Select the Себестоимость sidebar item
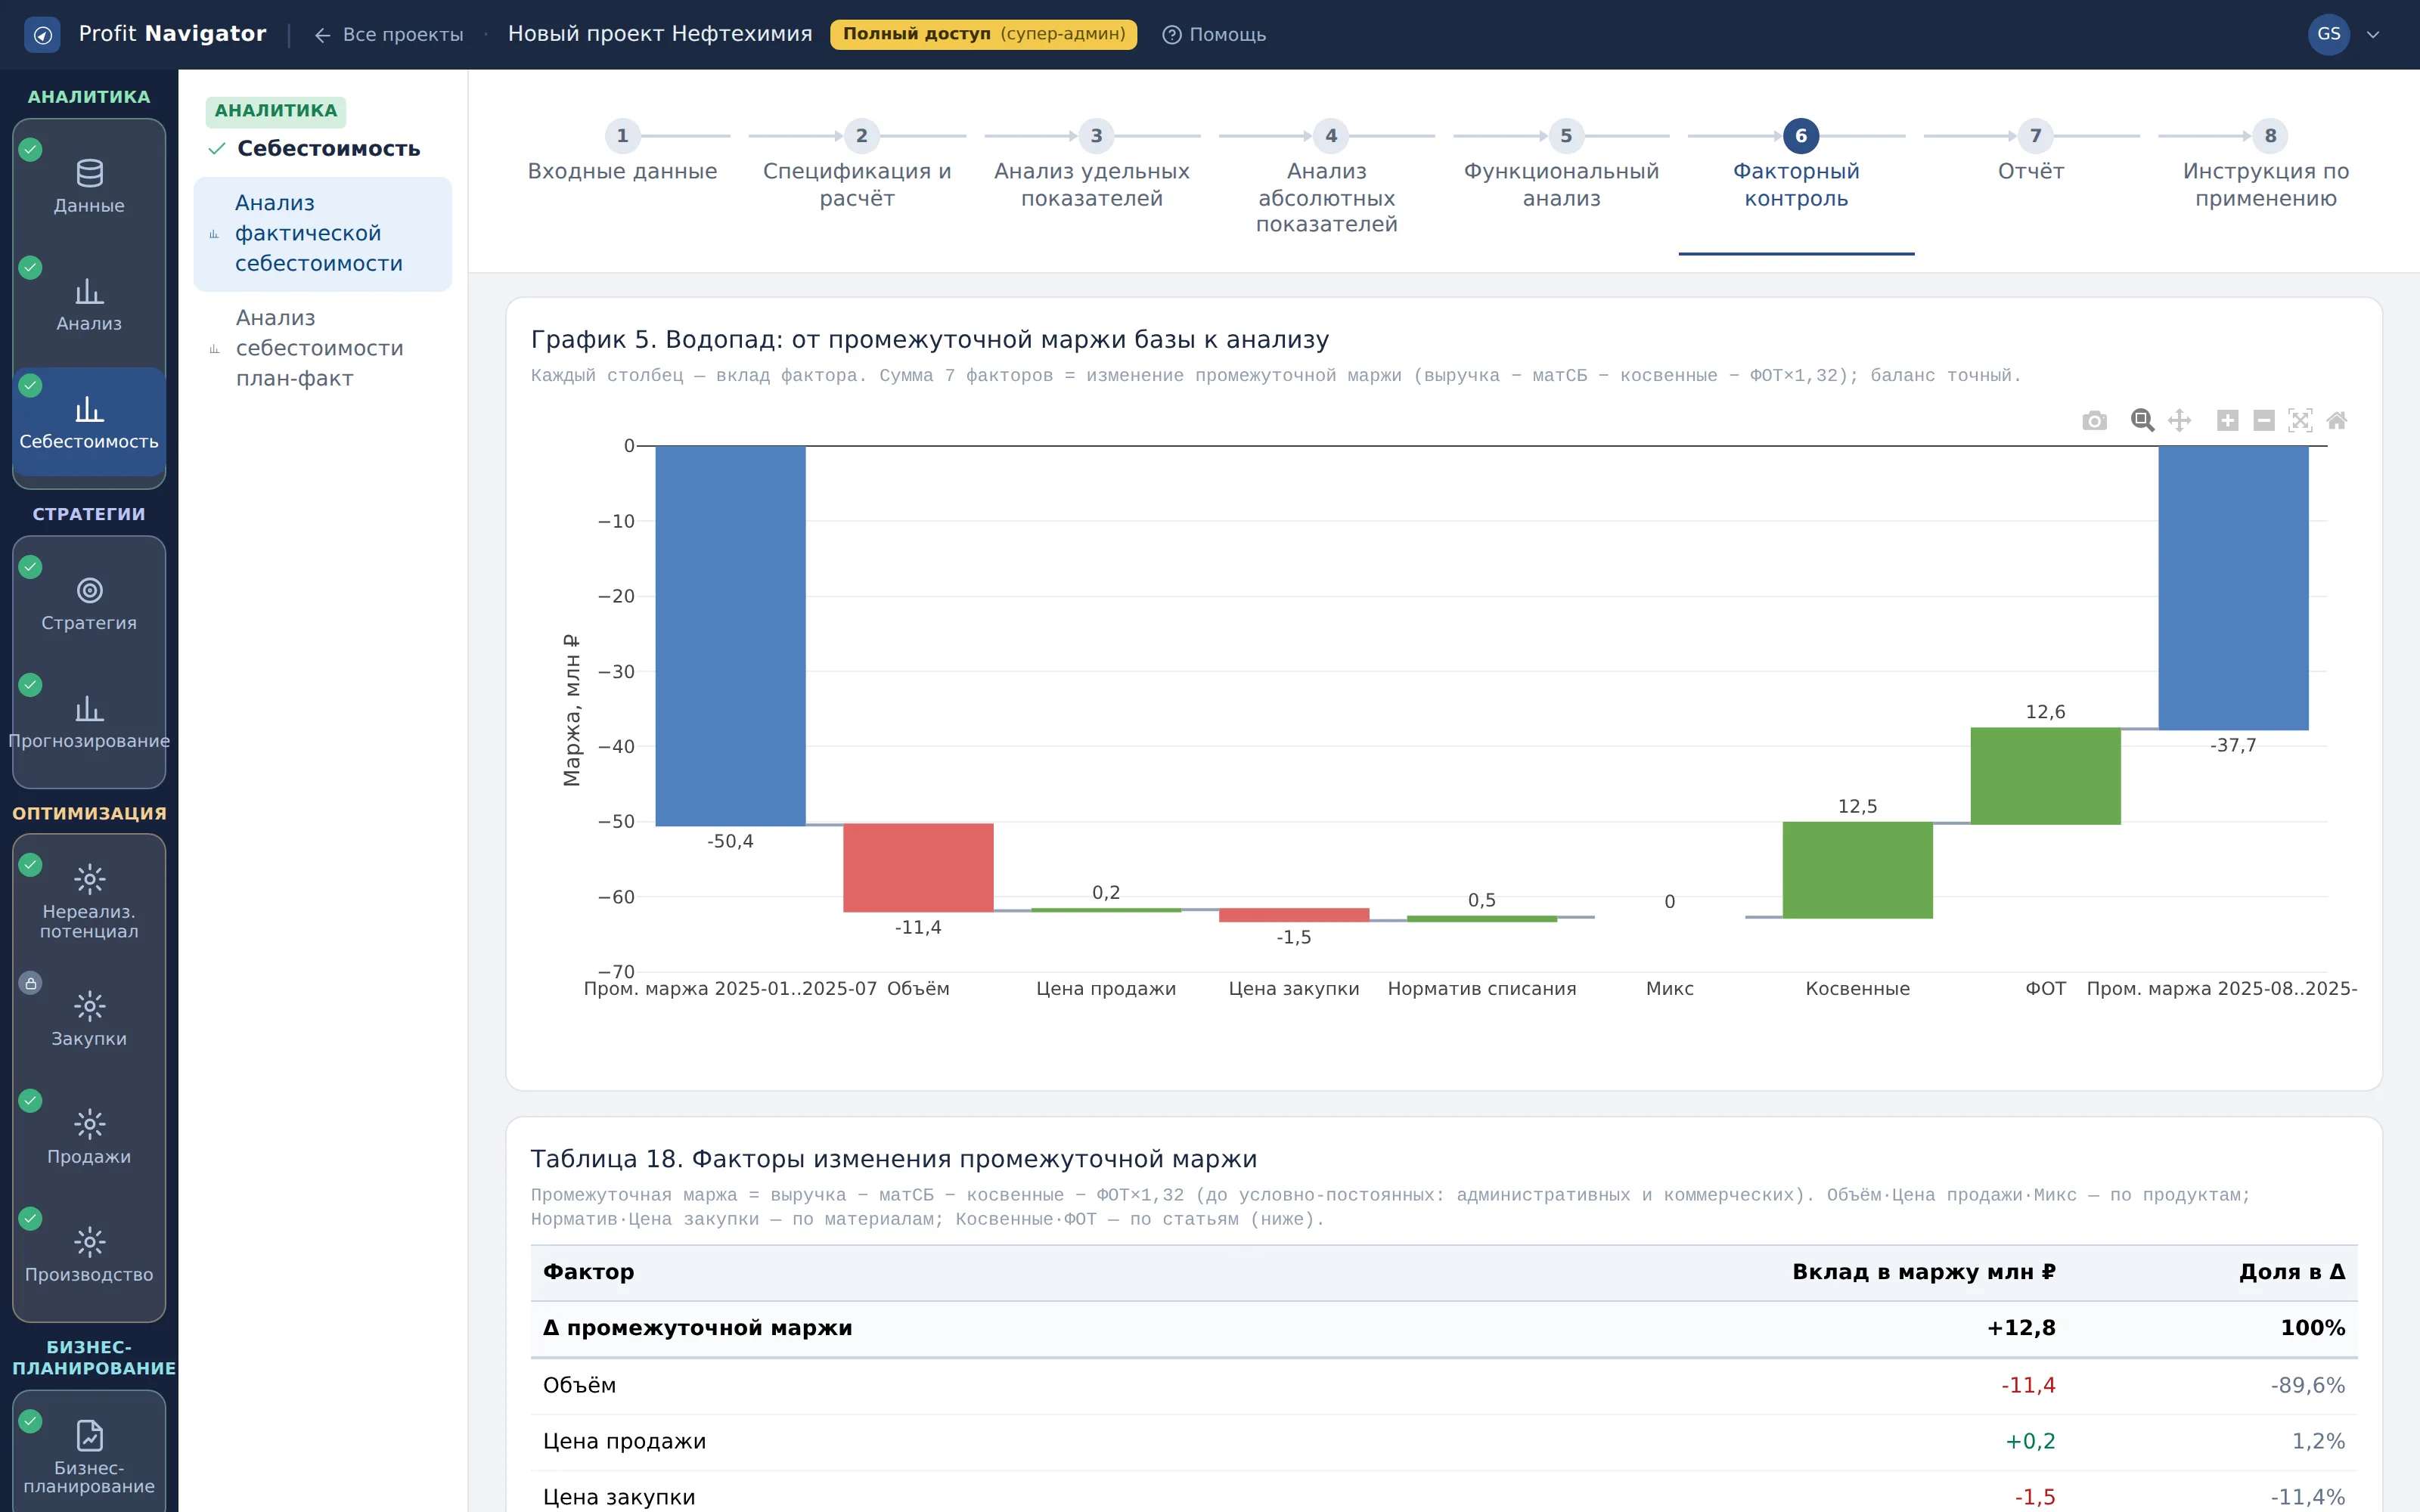This screenshot has width=2420, height=1512. click(x=89, y=422)
